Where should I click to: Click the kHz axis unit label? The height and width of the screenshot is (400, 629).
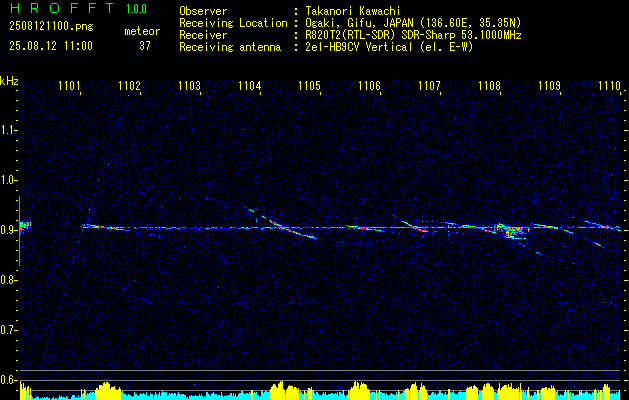[9, 81]
